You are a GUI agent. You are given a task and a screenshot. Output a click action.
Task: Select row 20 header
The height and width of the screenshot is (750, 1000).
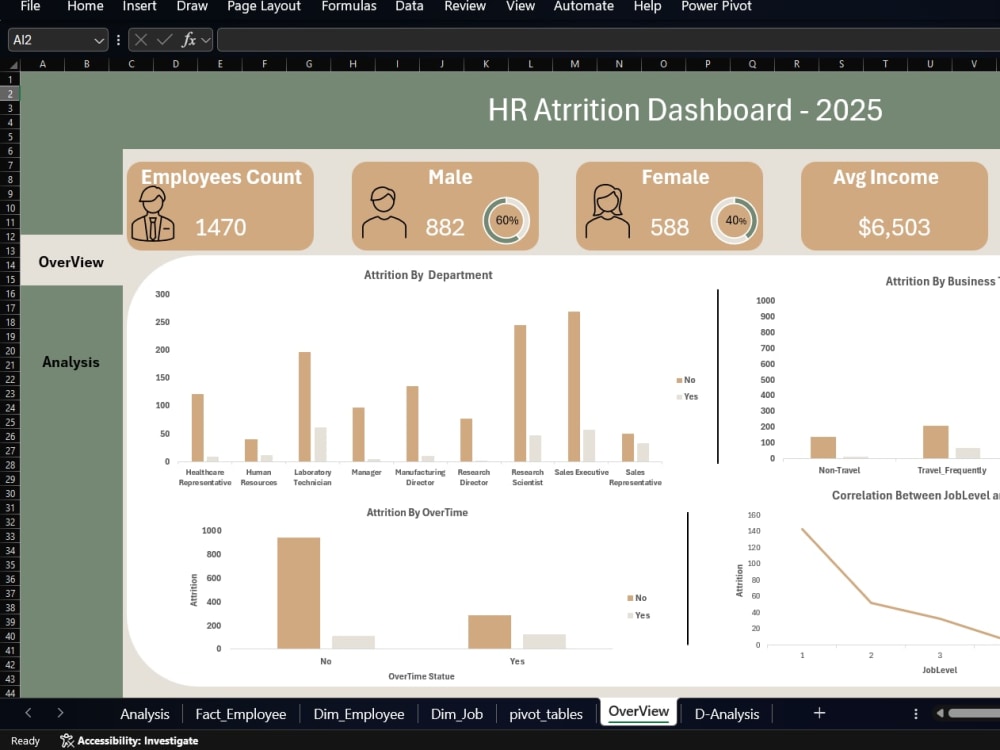click(10, 351)
